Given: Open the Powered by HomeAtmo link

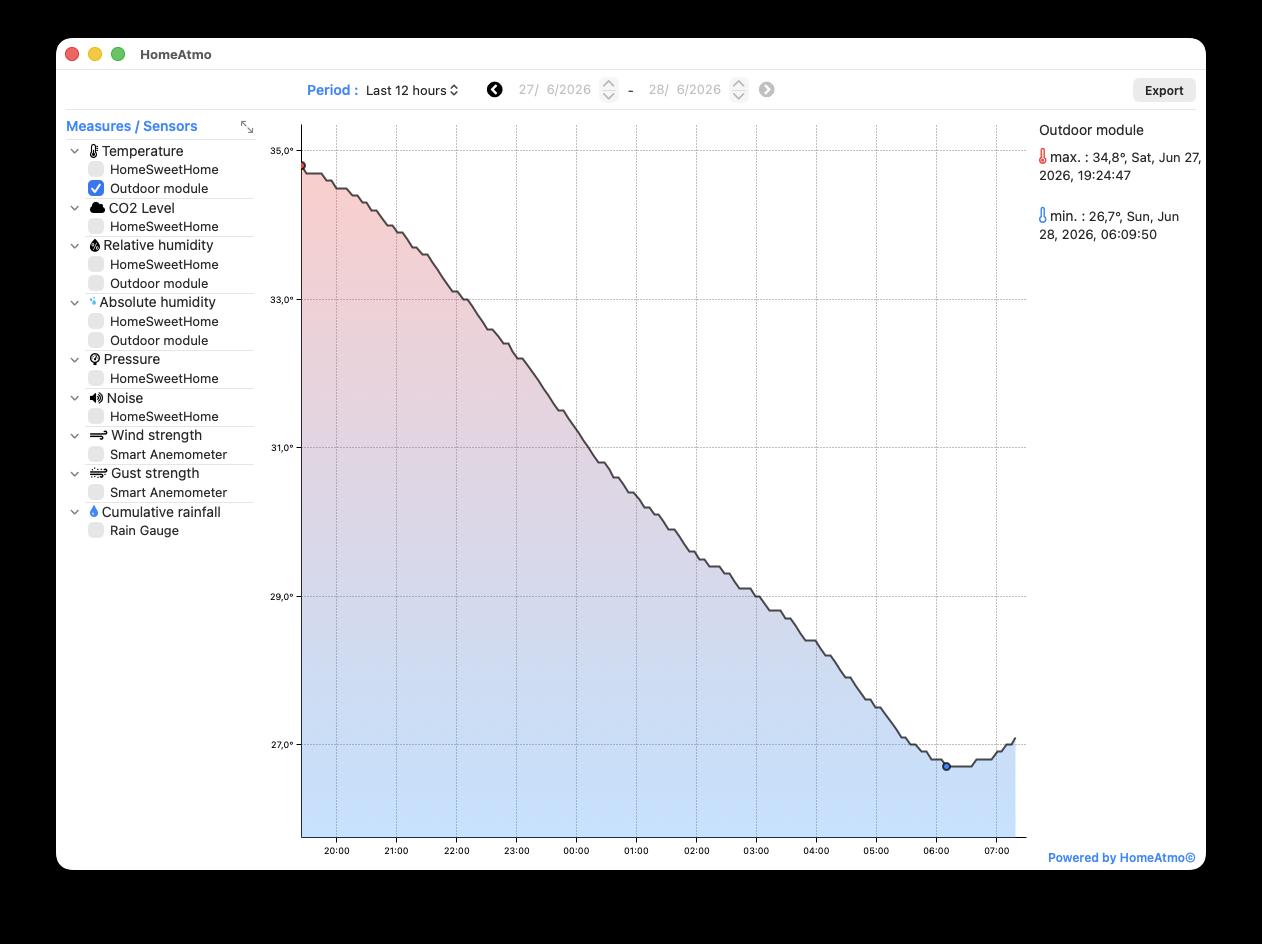Looking at the screenshot, I should (x=1121, y=857).
